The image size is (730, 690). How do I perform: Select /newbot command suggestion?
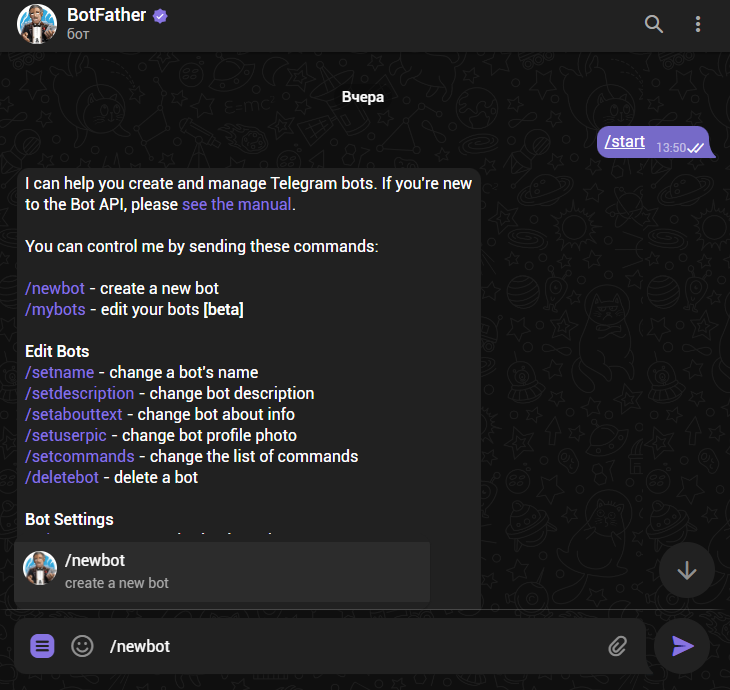coord(222,571)
